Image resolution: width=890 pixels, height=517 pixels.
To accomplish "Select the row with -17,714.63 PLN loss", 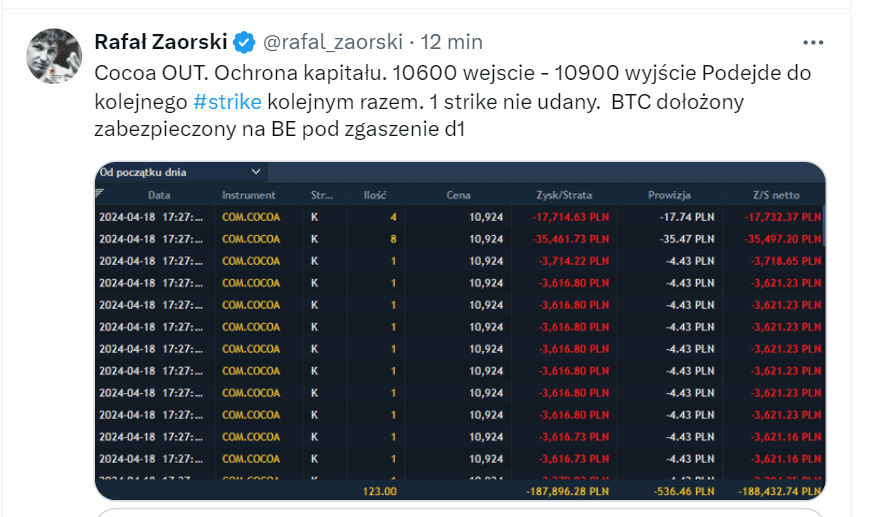I will (x=460, y=217).
